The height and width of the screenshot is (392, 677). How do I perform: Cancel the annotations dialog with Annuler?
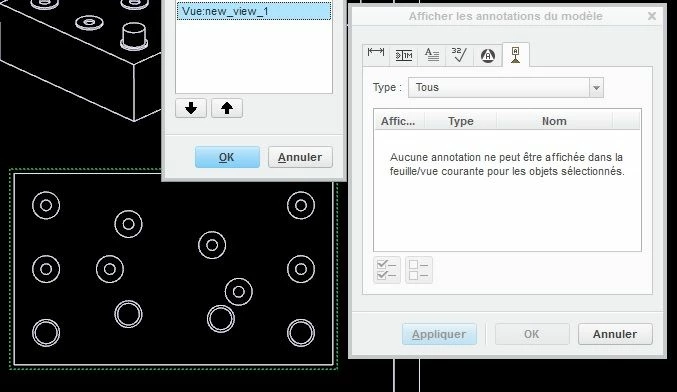[x=615, y=334]
